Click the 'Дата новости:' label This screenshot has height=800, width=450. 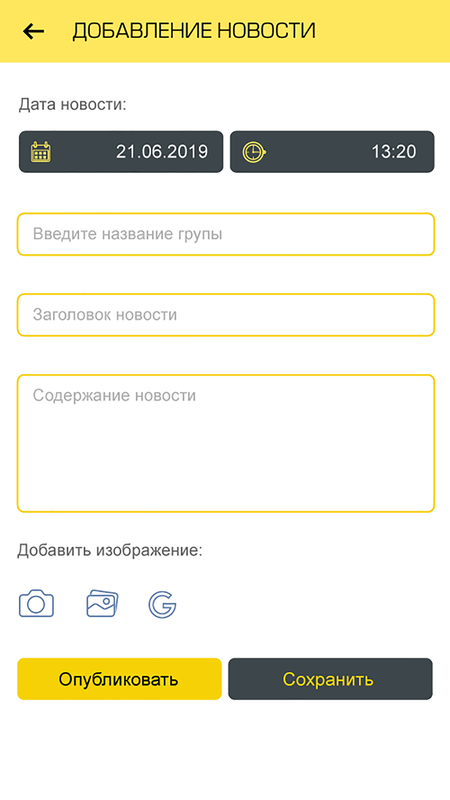pyautogui.click(x=72, y=105)
